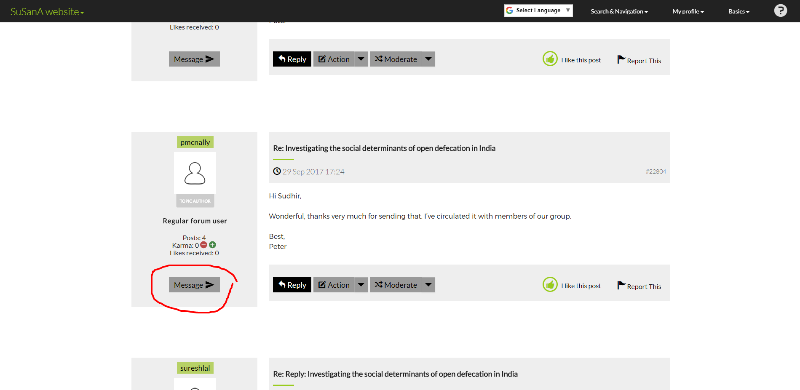
Task: Click the Posts: 4 count text
Action: [194, 238]
